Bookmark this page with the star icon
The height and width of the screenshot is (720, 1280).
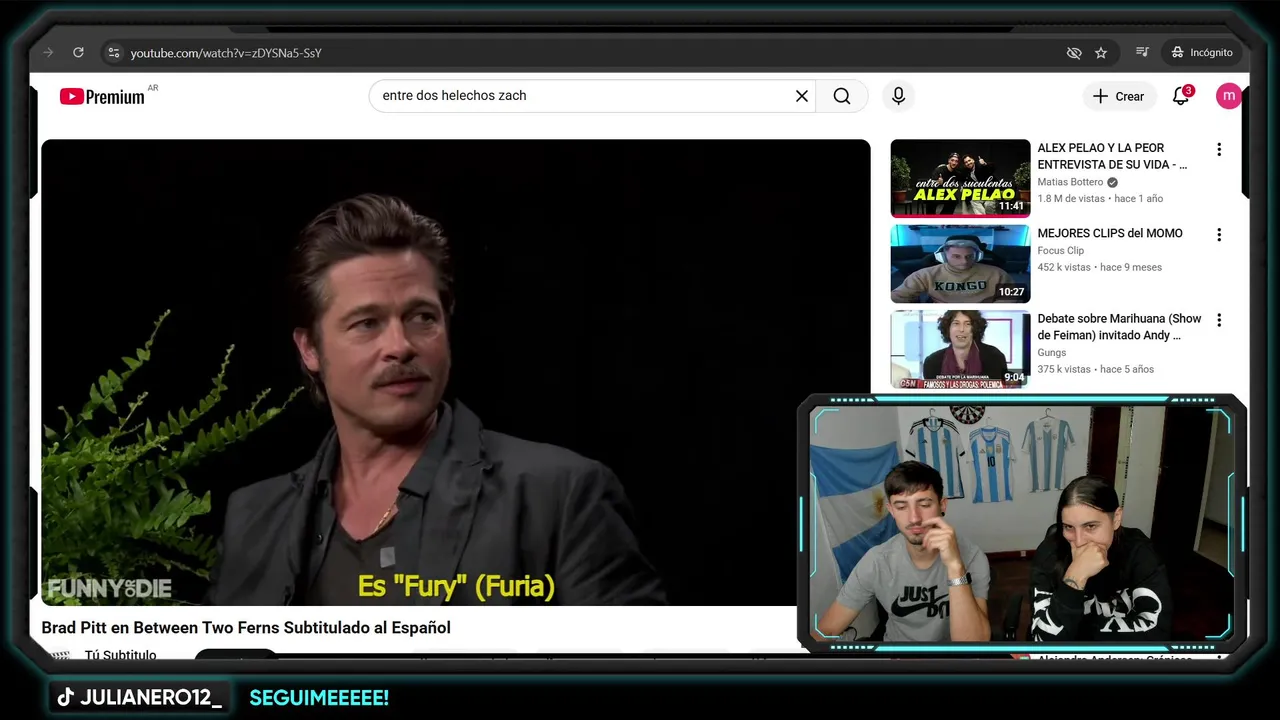1101,52
